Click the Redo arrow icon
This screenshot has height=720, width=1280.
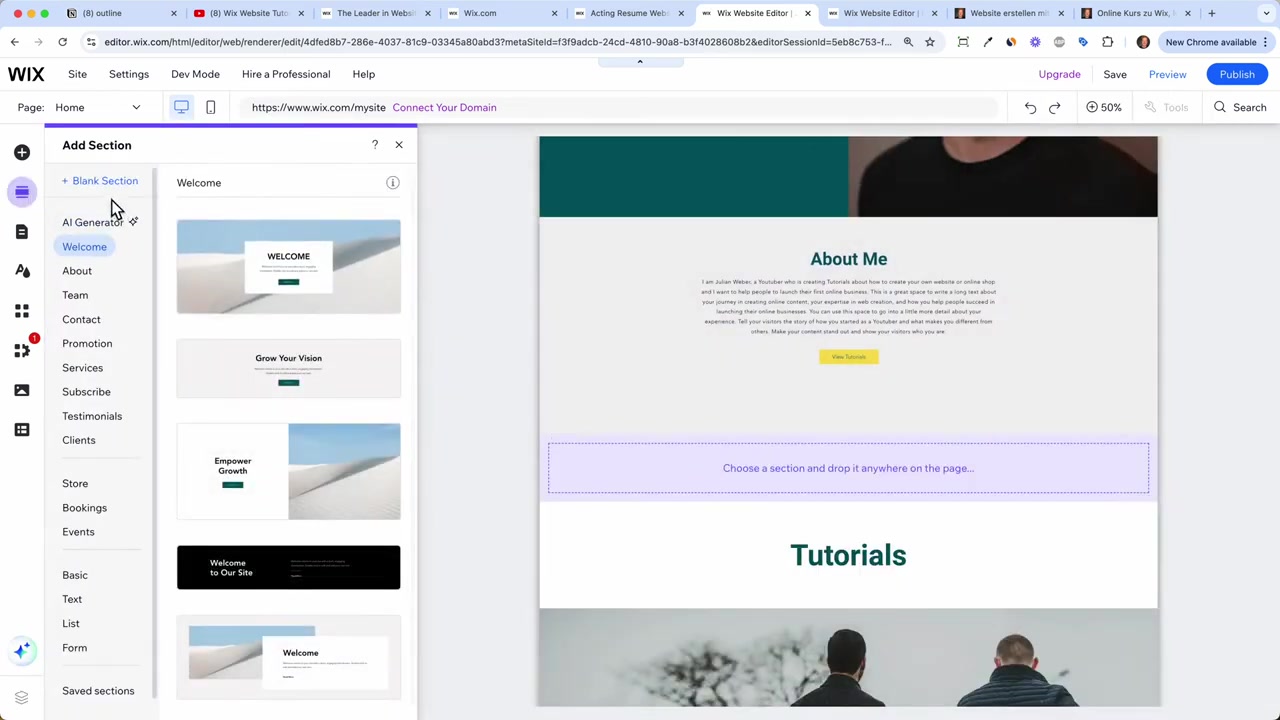pyautogui.click(x=1054, y=107)
